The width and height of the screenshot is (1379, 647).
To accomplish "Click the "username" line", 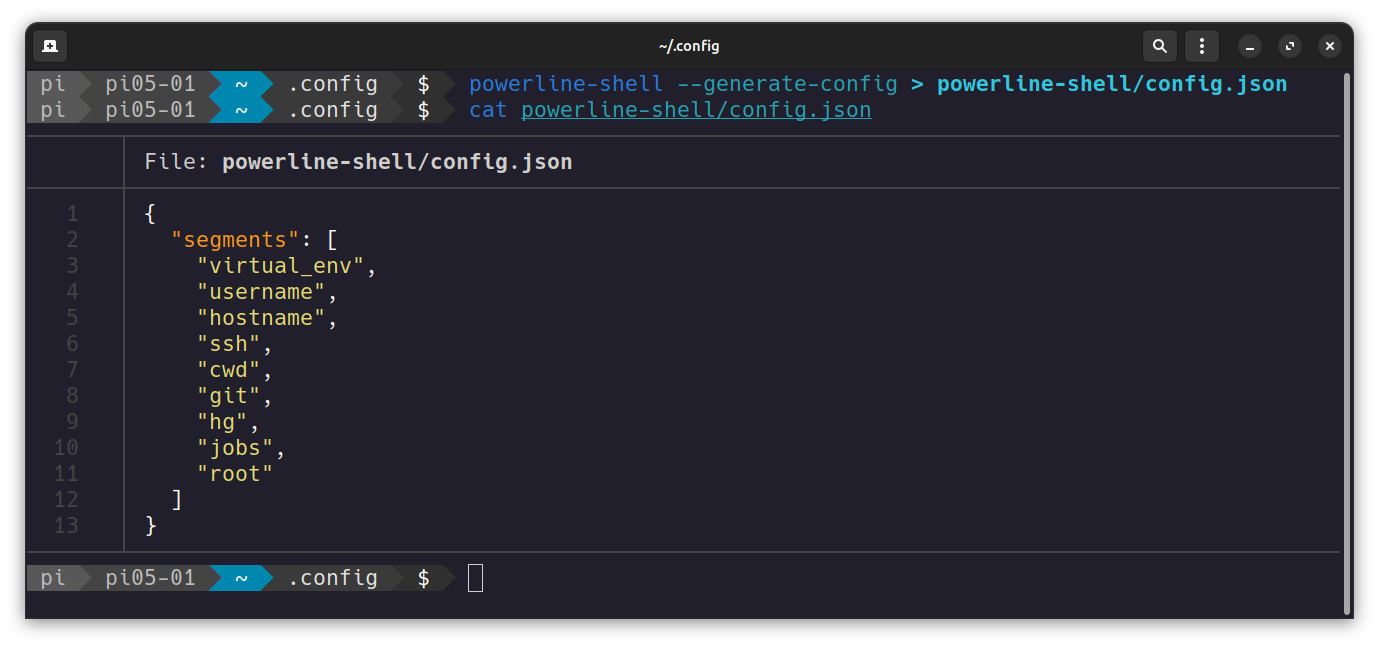I will tap(267, 292).
